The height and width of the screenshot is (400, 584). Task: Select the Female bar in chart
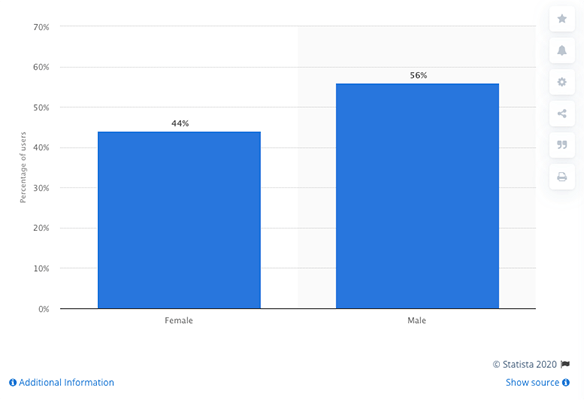click(x=179, y=220)
